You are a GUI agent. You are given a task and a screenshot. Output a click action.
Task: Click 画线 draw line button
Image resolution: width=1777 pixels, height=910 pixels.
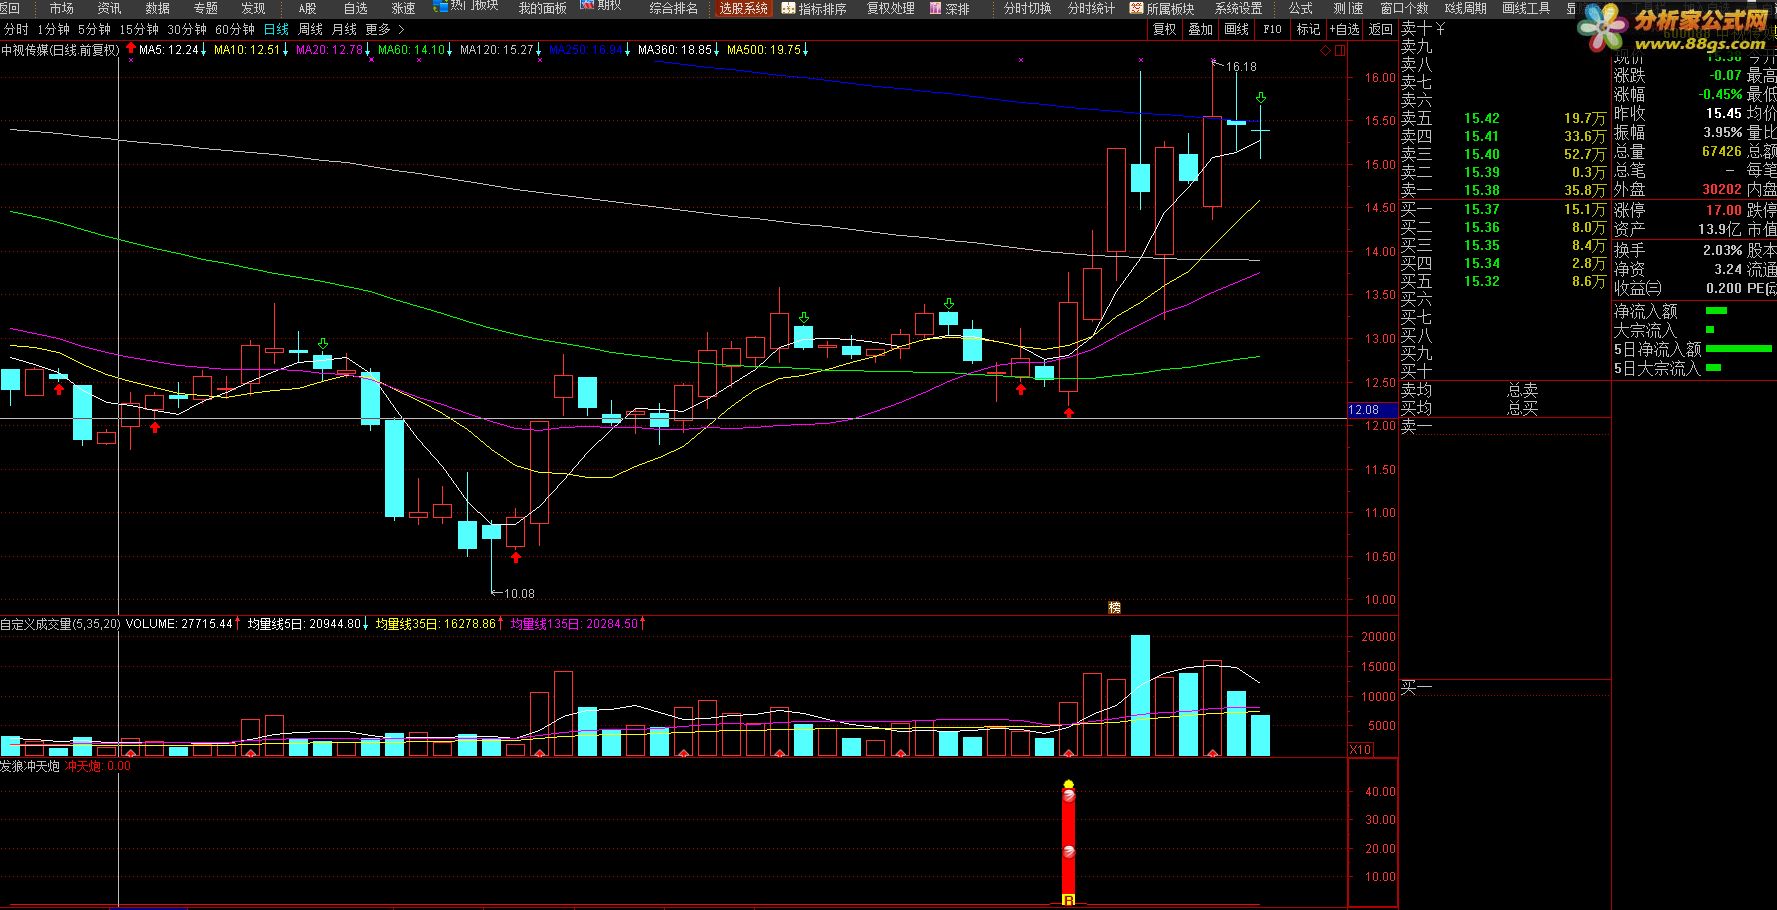coord(1236,30)
